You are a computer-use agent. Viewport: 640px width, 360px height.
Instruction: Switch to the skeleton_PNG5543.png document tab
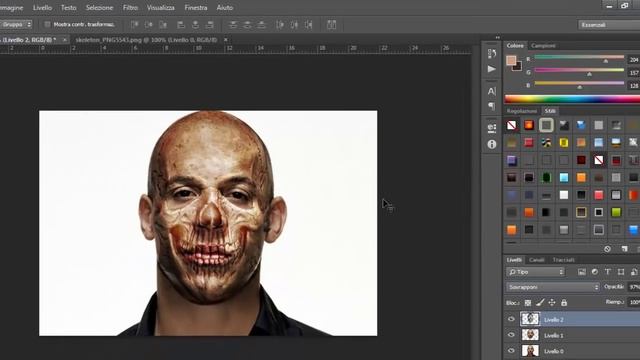pos(146,40)
